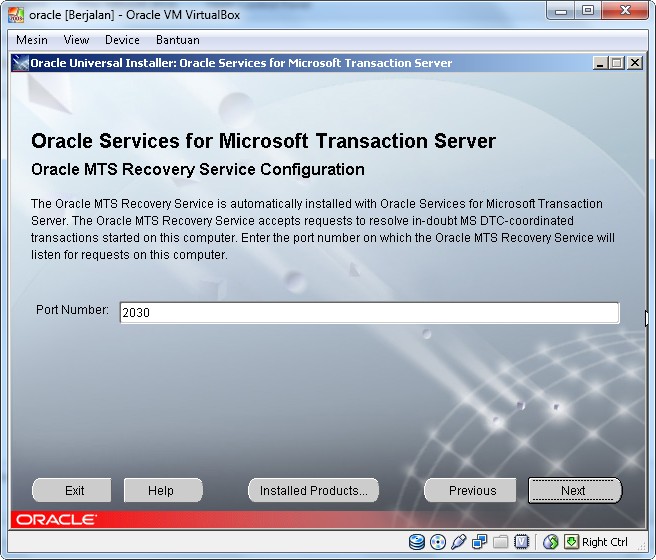The width and height of the screenshot is (656, 560).
Task: Open Installed Products dialog
Action: (x=313, y=490)
